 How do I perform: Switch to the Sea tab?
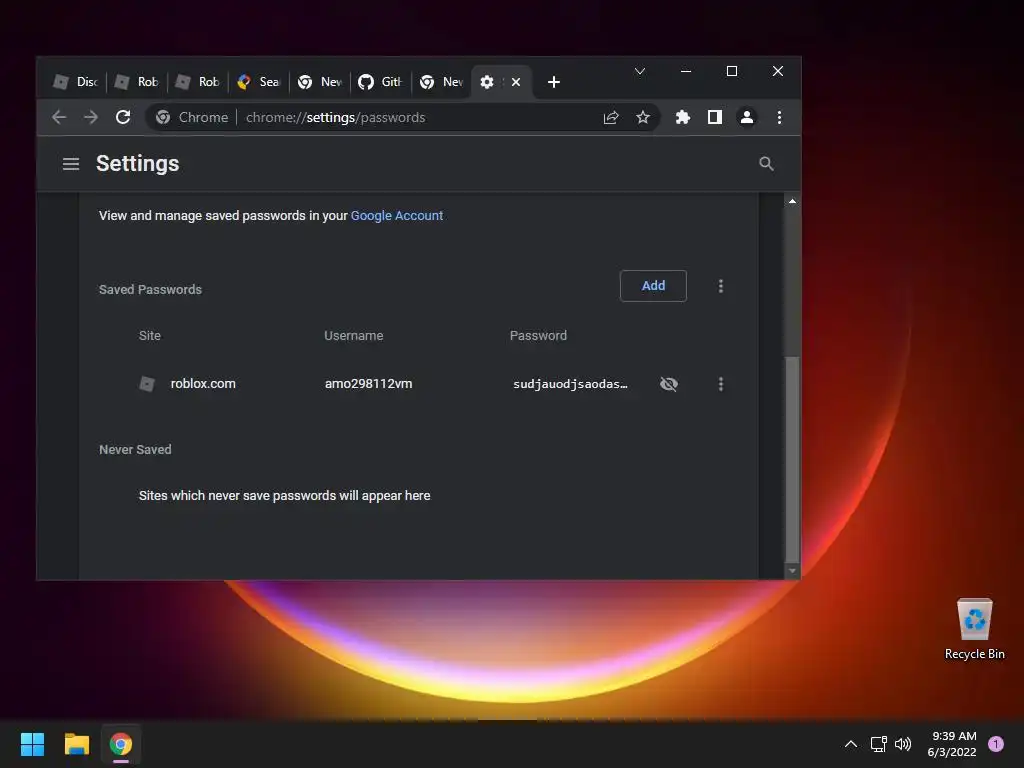coord(259,82)
